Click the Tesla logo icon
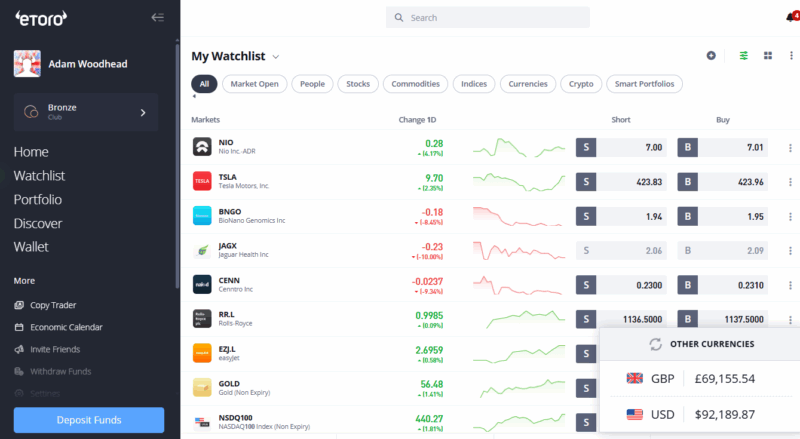The image size is (800, 439). [202, 182]
